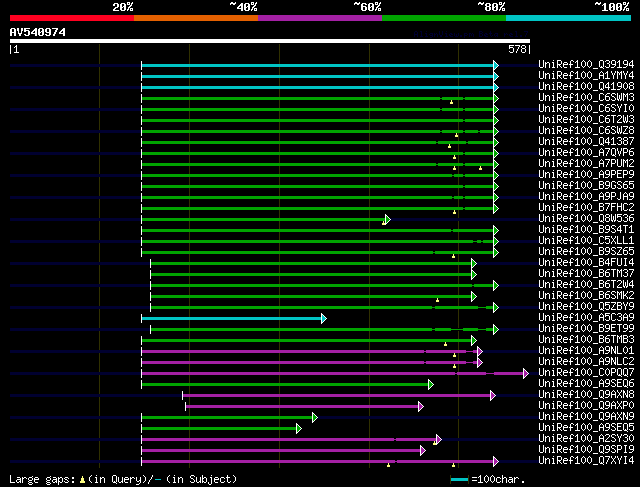Click the UniRef100_C0PQQ7 label
This screenshot has height=487, width=640.
pyautogui.click(x=586, y=373)
